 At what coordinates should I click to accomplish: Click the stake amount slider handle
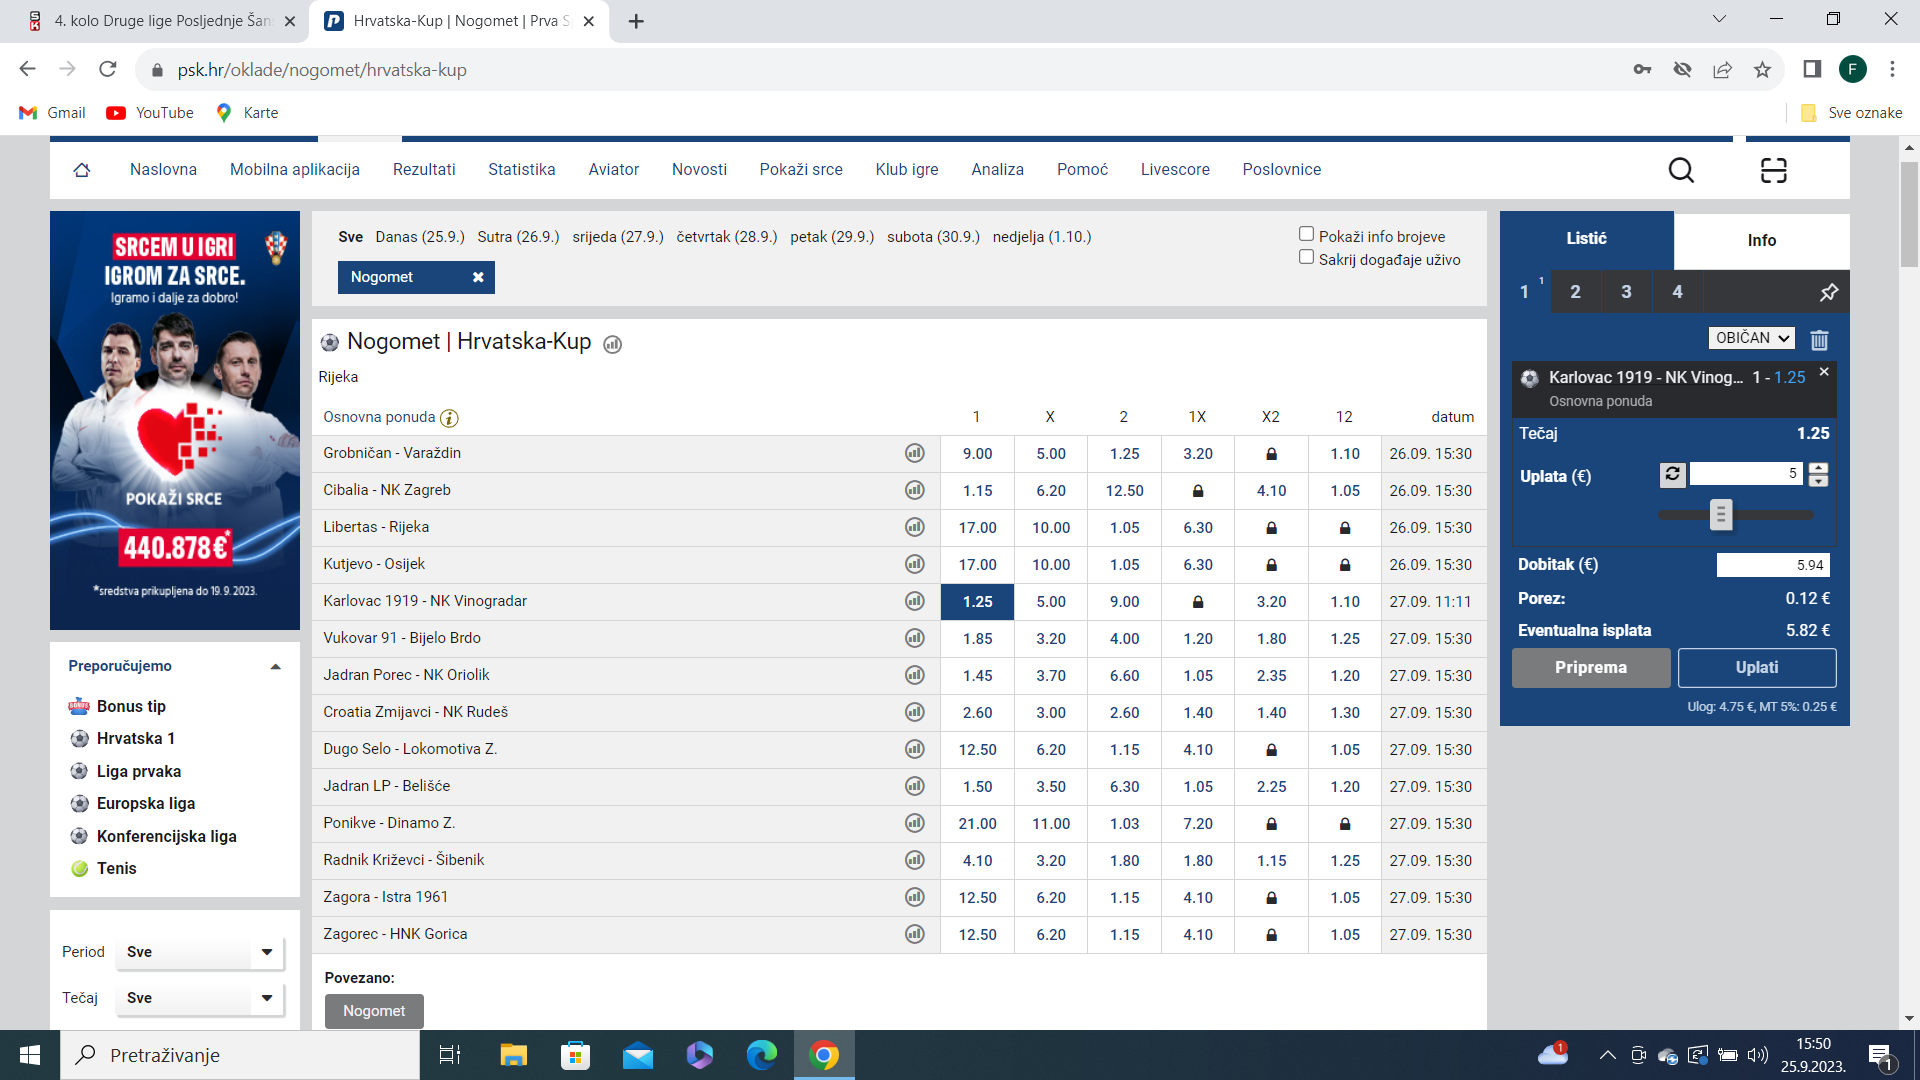tap(1720, 515)
